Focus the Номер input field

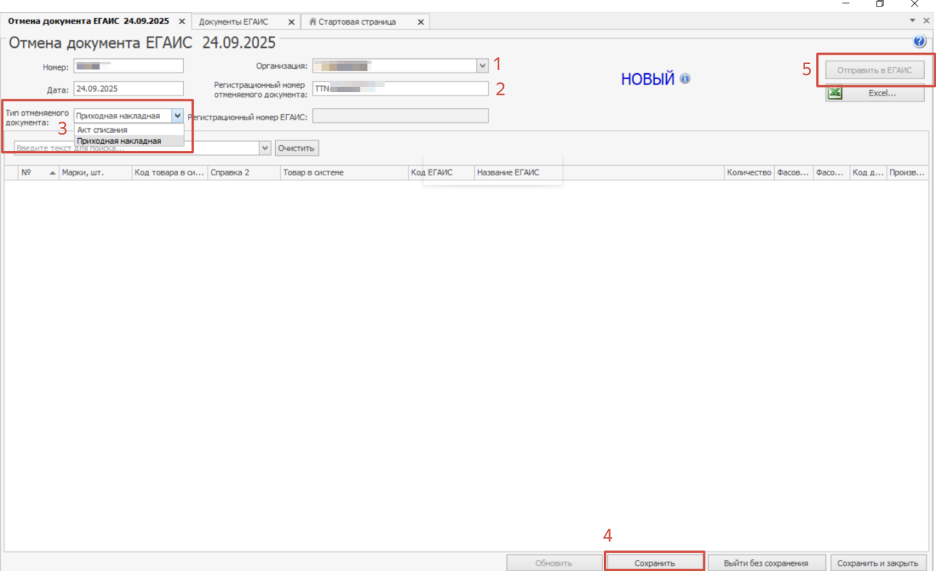pyautogui.click(x=128, y=66)
